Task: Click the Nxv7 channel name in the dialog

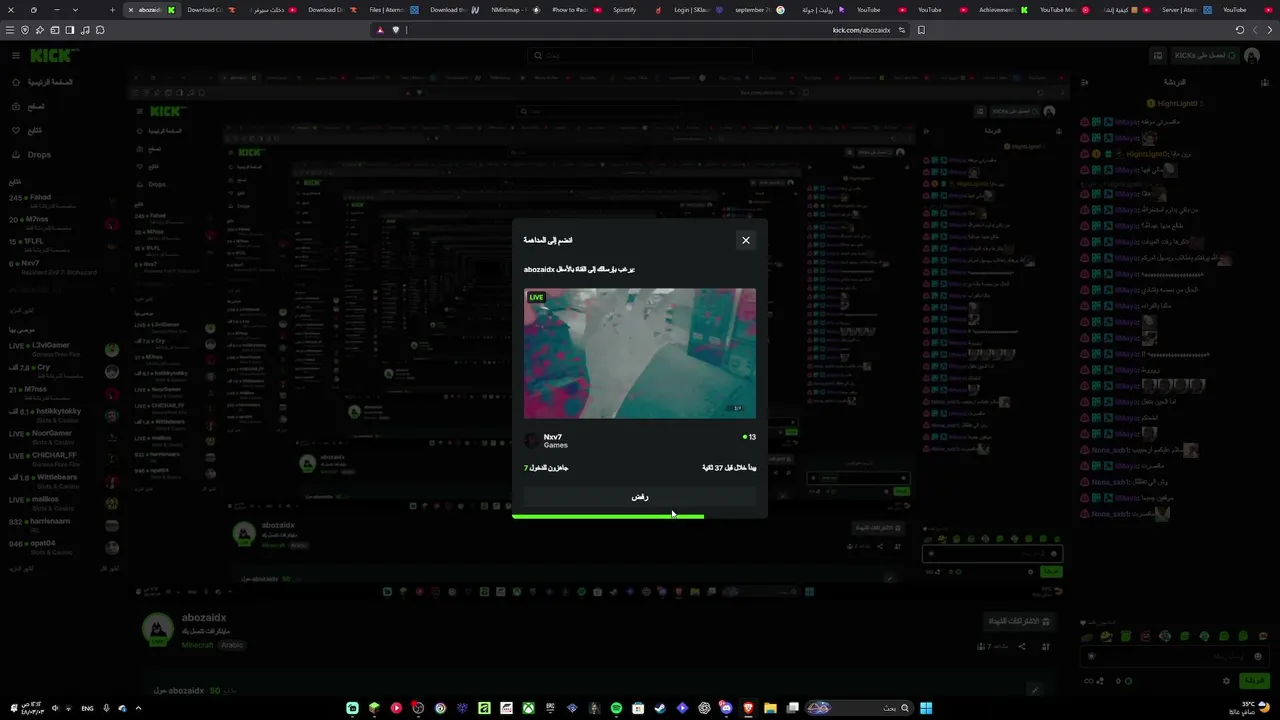Action: point(553,437)
